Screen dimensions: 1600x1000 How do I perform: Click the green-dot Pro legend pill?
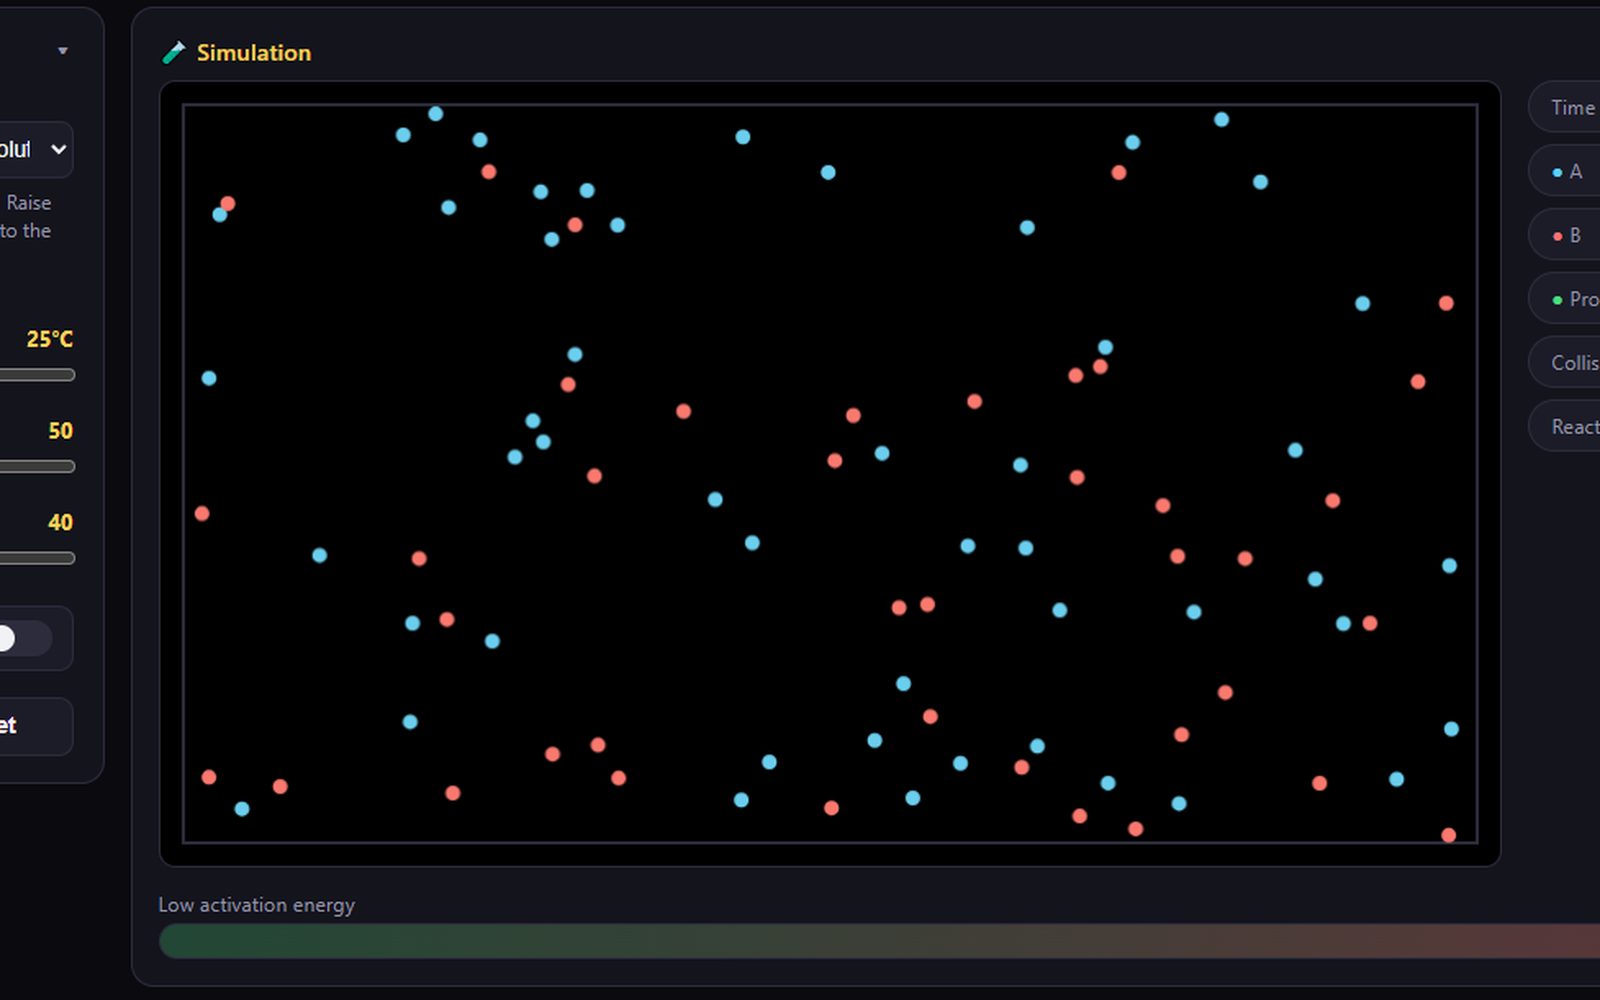point(1564,299)
